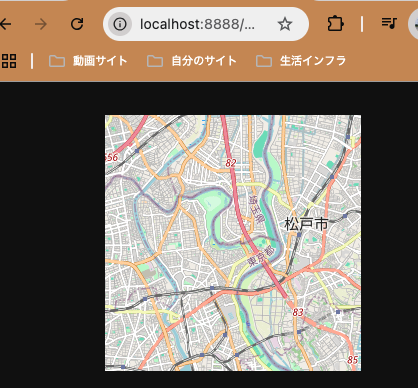Click route number 85 on the map
Screen dimensions: 418x388
[x=352, y=360]
